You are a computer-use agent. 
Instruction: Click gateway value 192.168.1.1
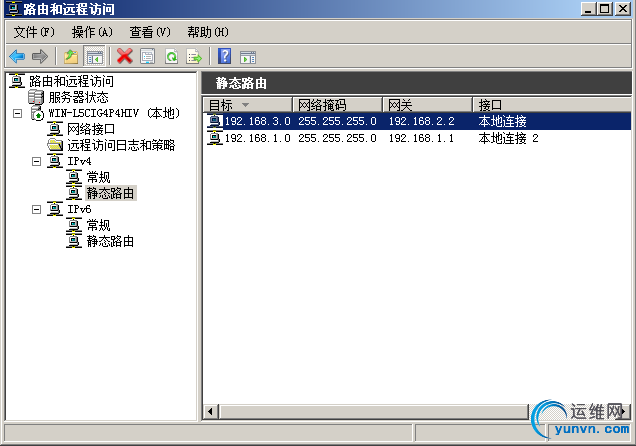[x=421, y=138]
